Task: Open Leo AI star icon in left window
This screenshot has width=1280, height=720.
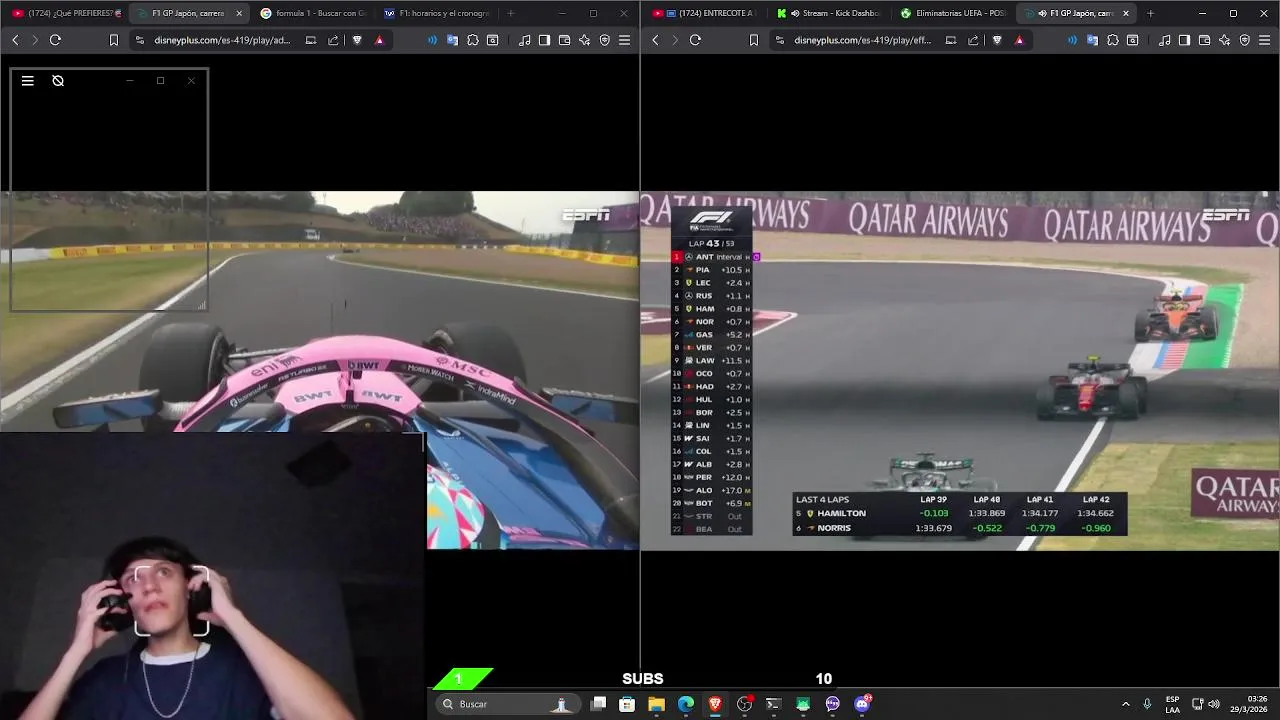Action: pos(585,40)
